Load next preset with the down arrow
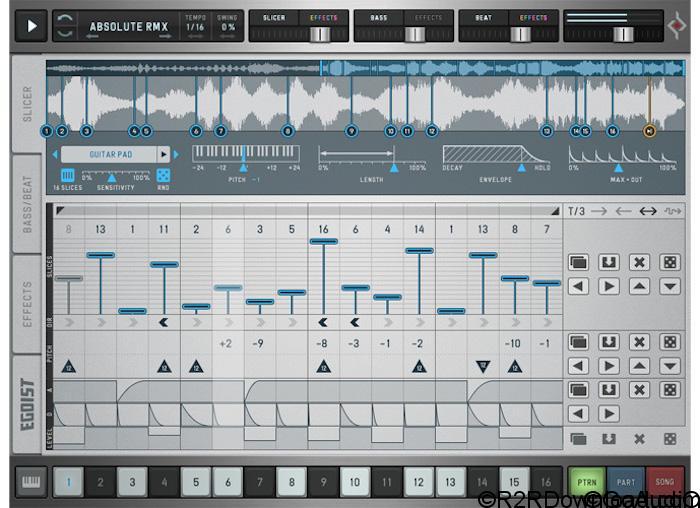Screen dimensions: 700x508 pos(65,33)
